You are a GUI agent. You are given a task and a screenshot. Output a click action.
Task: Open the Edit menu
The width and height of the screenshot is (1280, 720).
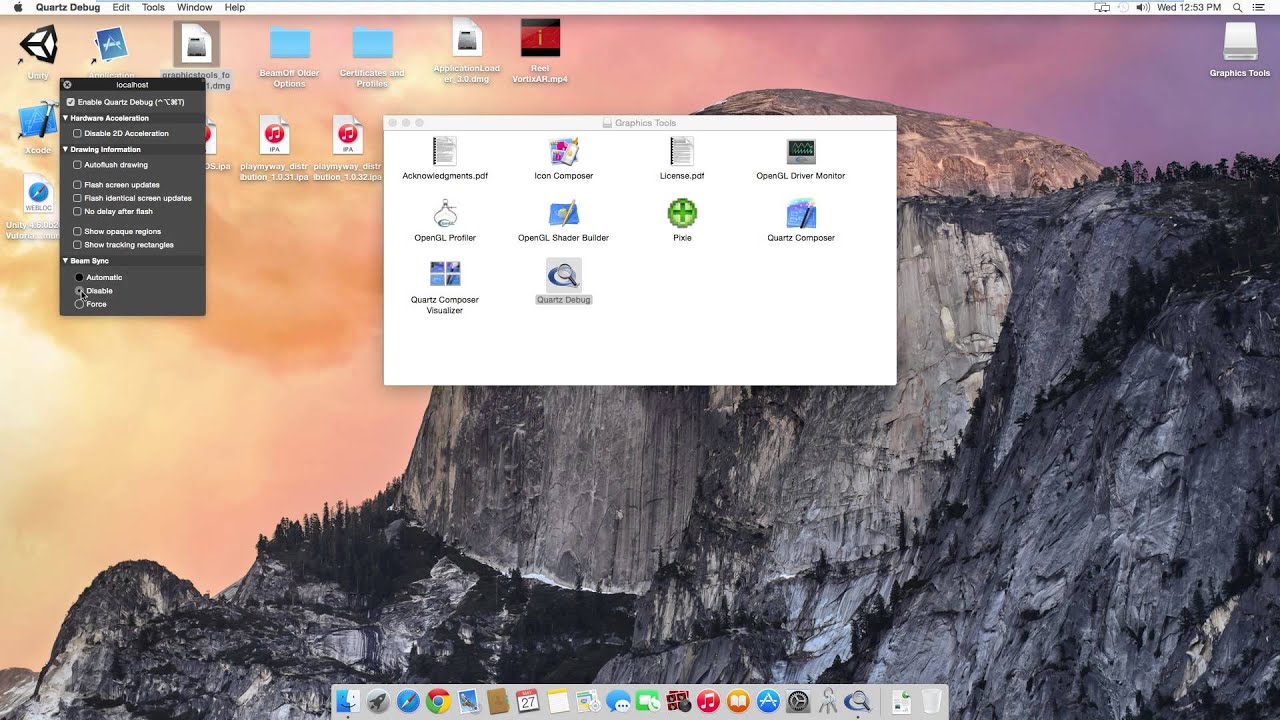(121, 7)
